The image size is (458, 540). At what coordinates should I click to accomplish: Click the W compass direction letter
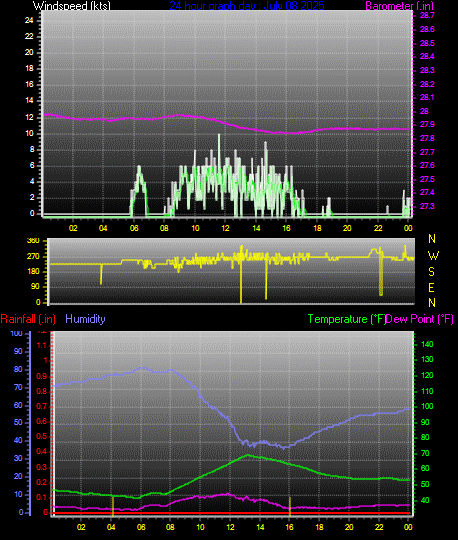[x=433, y=256]
